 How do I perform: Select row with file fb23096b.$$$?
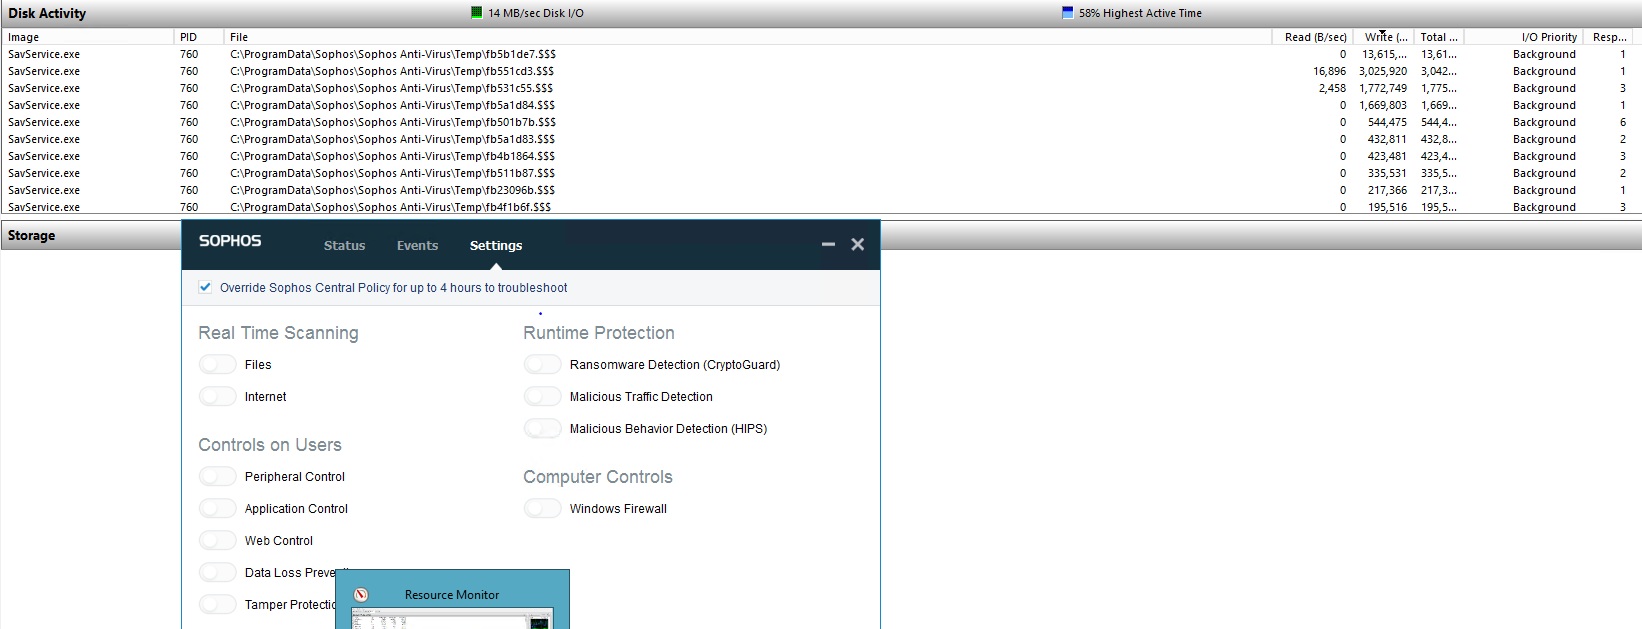pyautogui.click(x=821, y=190)
